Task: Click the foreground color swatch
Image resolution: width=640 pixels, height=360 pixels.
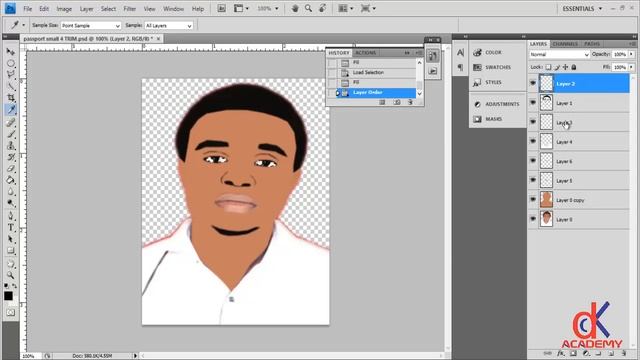Action: coord(8,296)
